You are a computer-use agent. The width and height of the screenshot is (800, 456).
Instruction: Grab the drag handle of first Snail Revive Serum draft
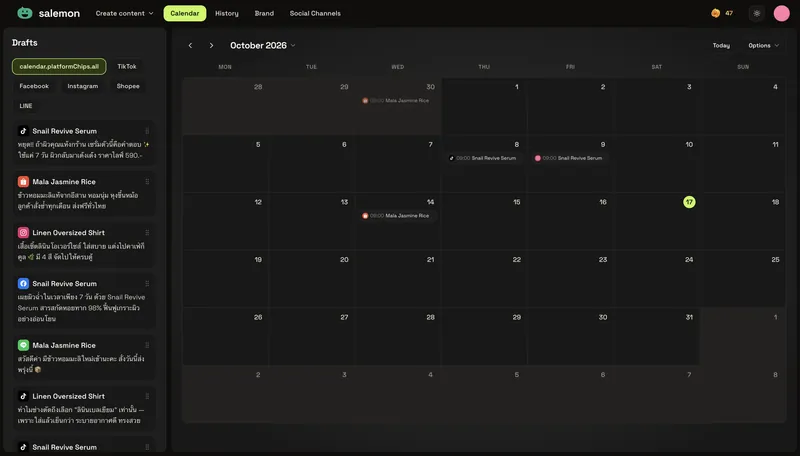click(147, 131)
